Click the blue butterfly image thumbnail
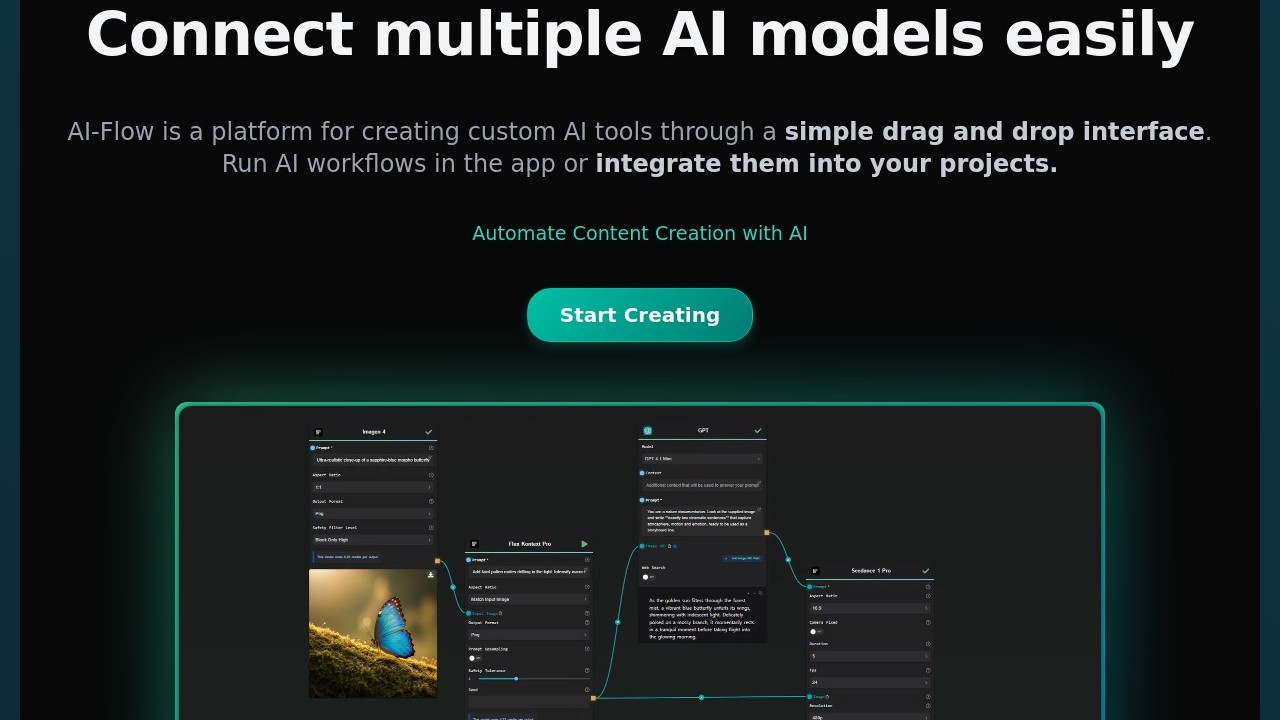 tap(373, 633)
